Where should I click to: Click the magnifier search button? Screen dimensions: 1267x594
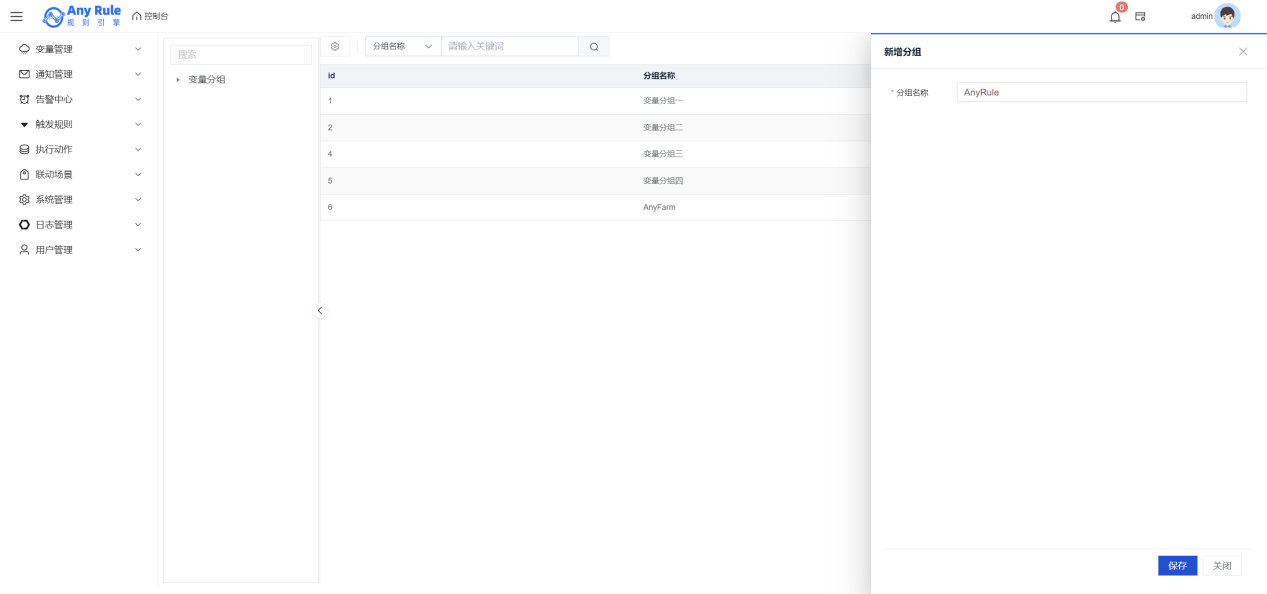594,47
